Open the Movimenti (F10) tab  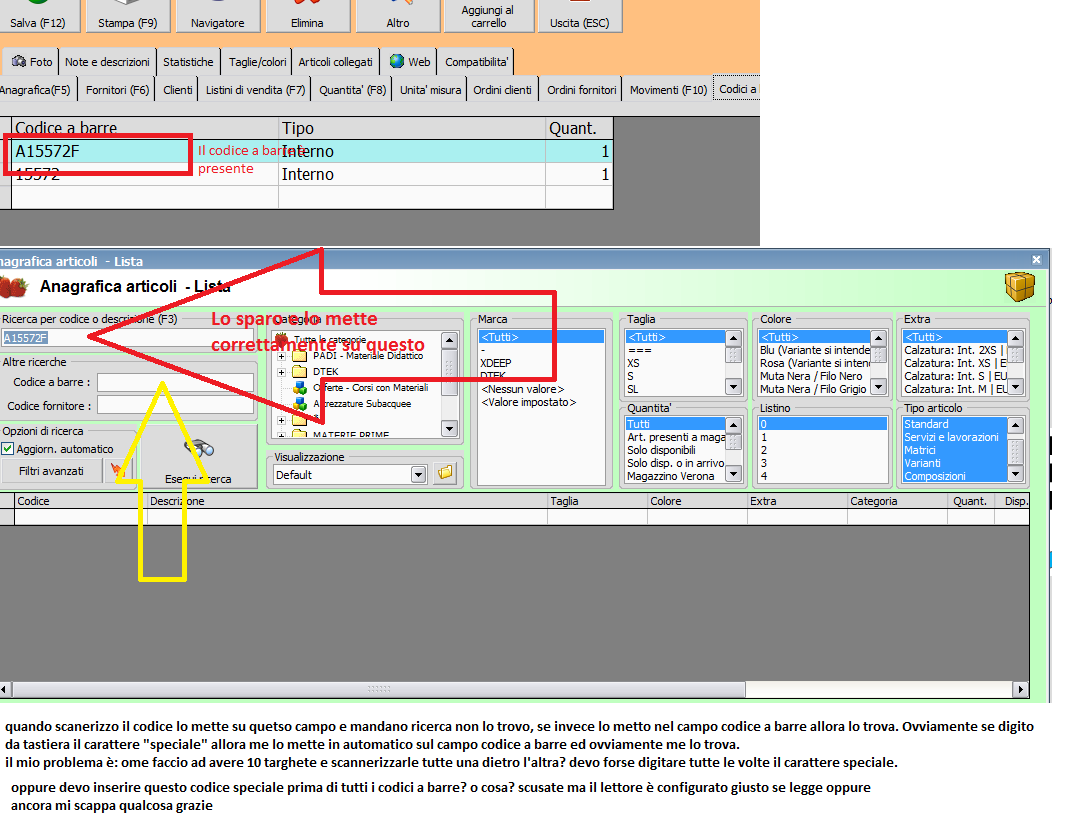[x=668, y=90]
